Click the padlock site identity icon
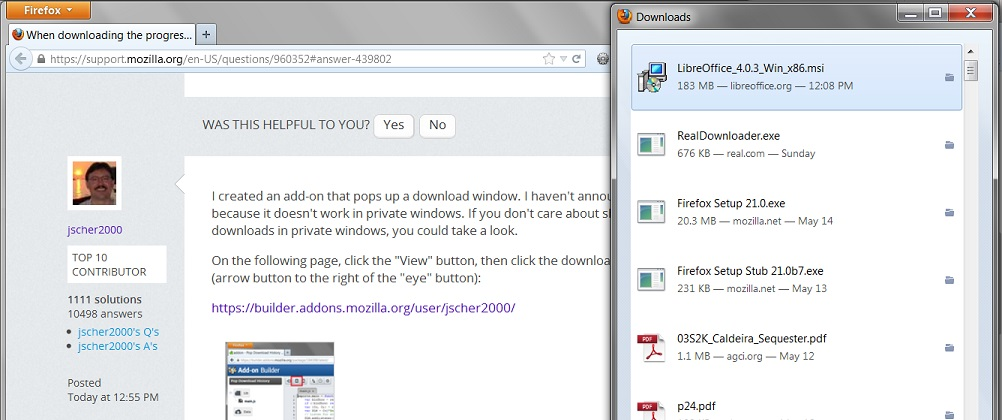The image size is (1002, 420). [x=42, y=59]
